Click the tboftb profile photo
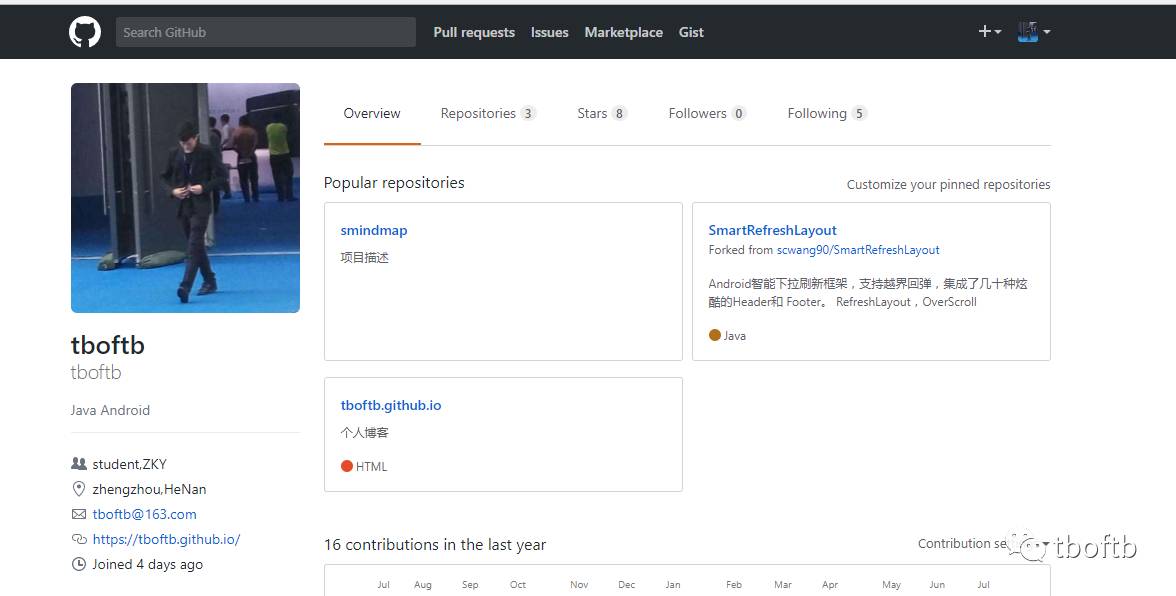 click(x=185, y=198)
